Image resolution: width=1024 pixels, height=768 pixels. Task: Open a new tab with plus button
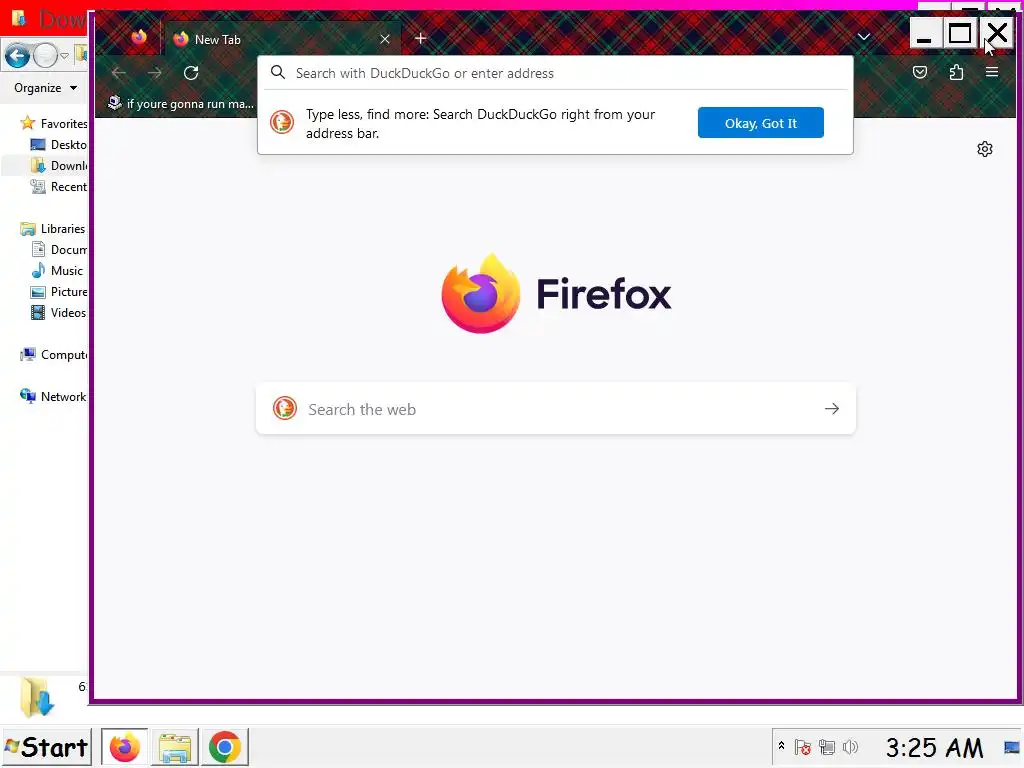421,39
